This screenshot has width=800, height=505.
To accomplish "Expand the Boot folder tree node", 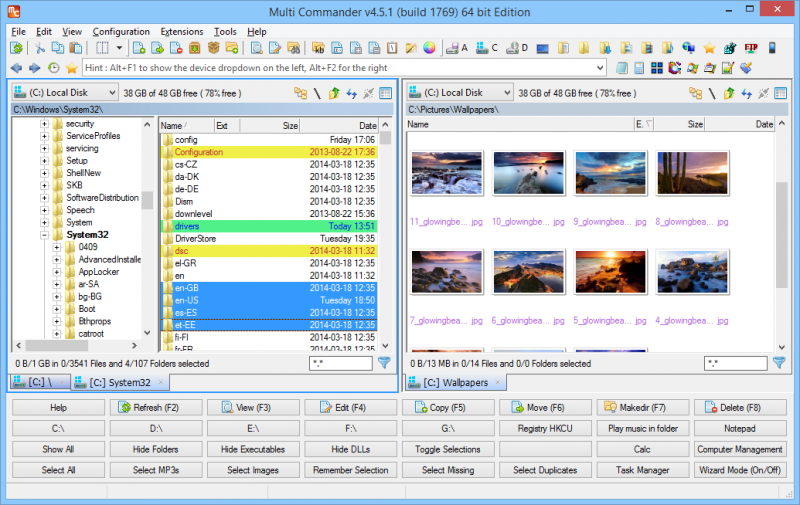I will (57, 309).
